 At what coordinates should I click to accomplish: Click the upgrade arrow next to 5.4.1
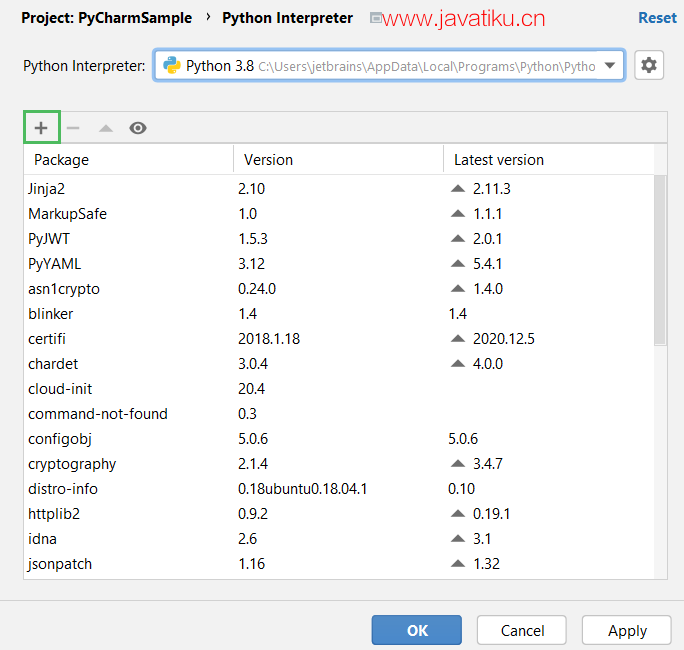(x=458, y=263)
